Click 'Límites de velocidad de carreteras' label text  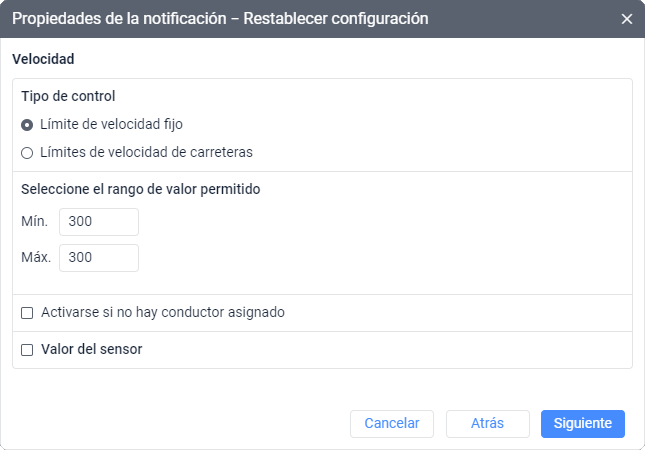pos(146,153)
